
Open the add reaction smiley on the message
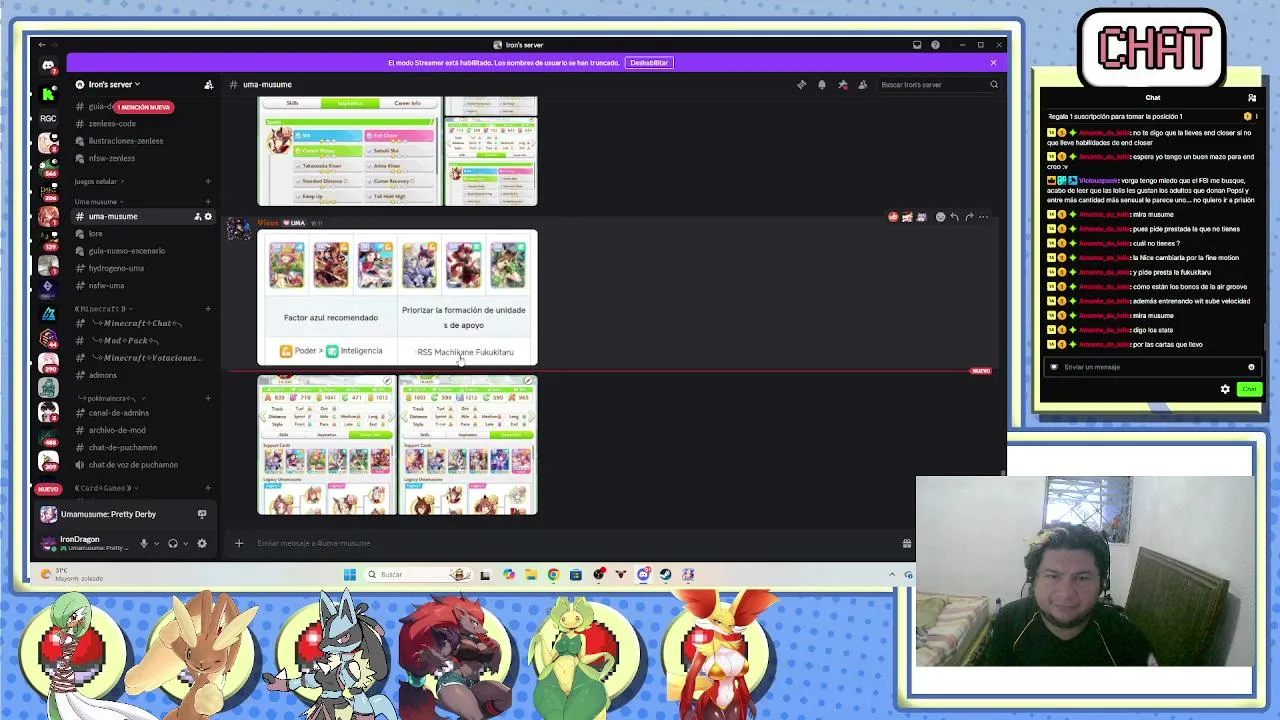pyautogui.click(x=940, y=217)
